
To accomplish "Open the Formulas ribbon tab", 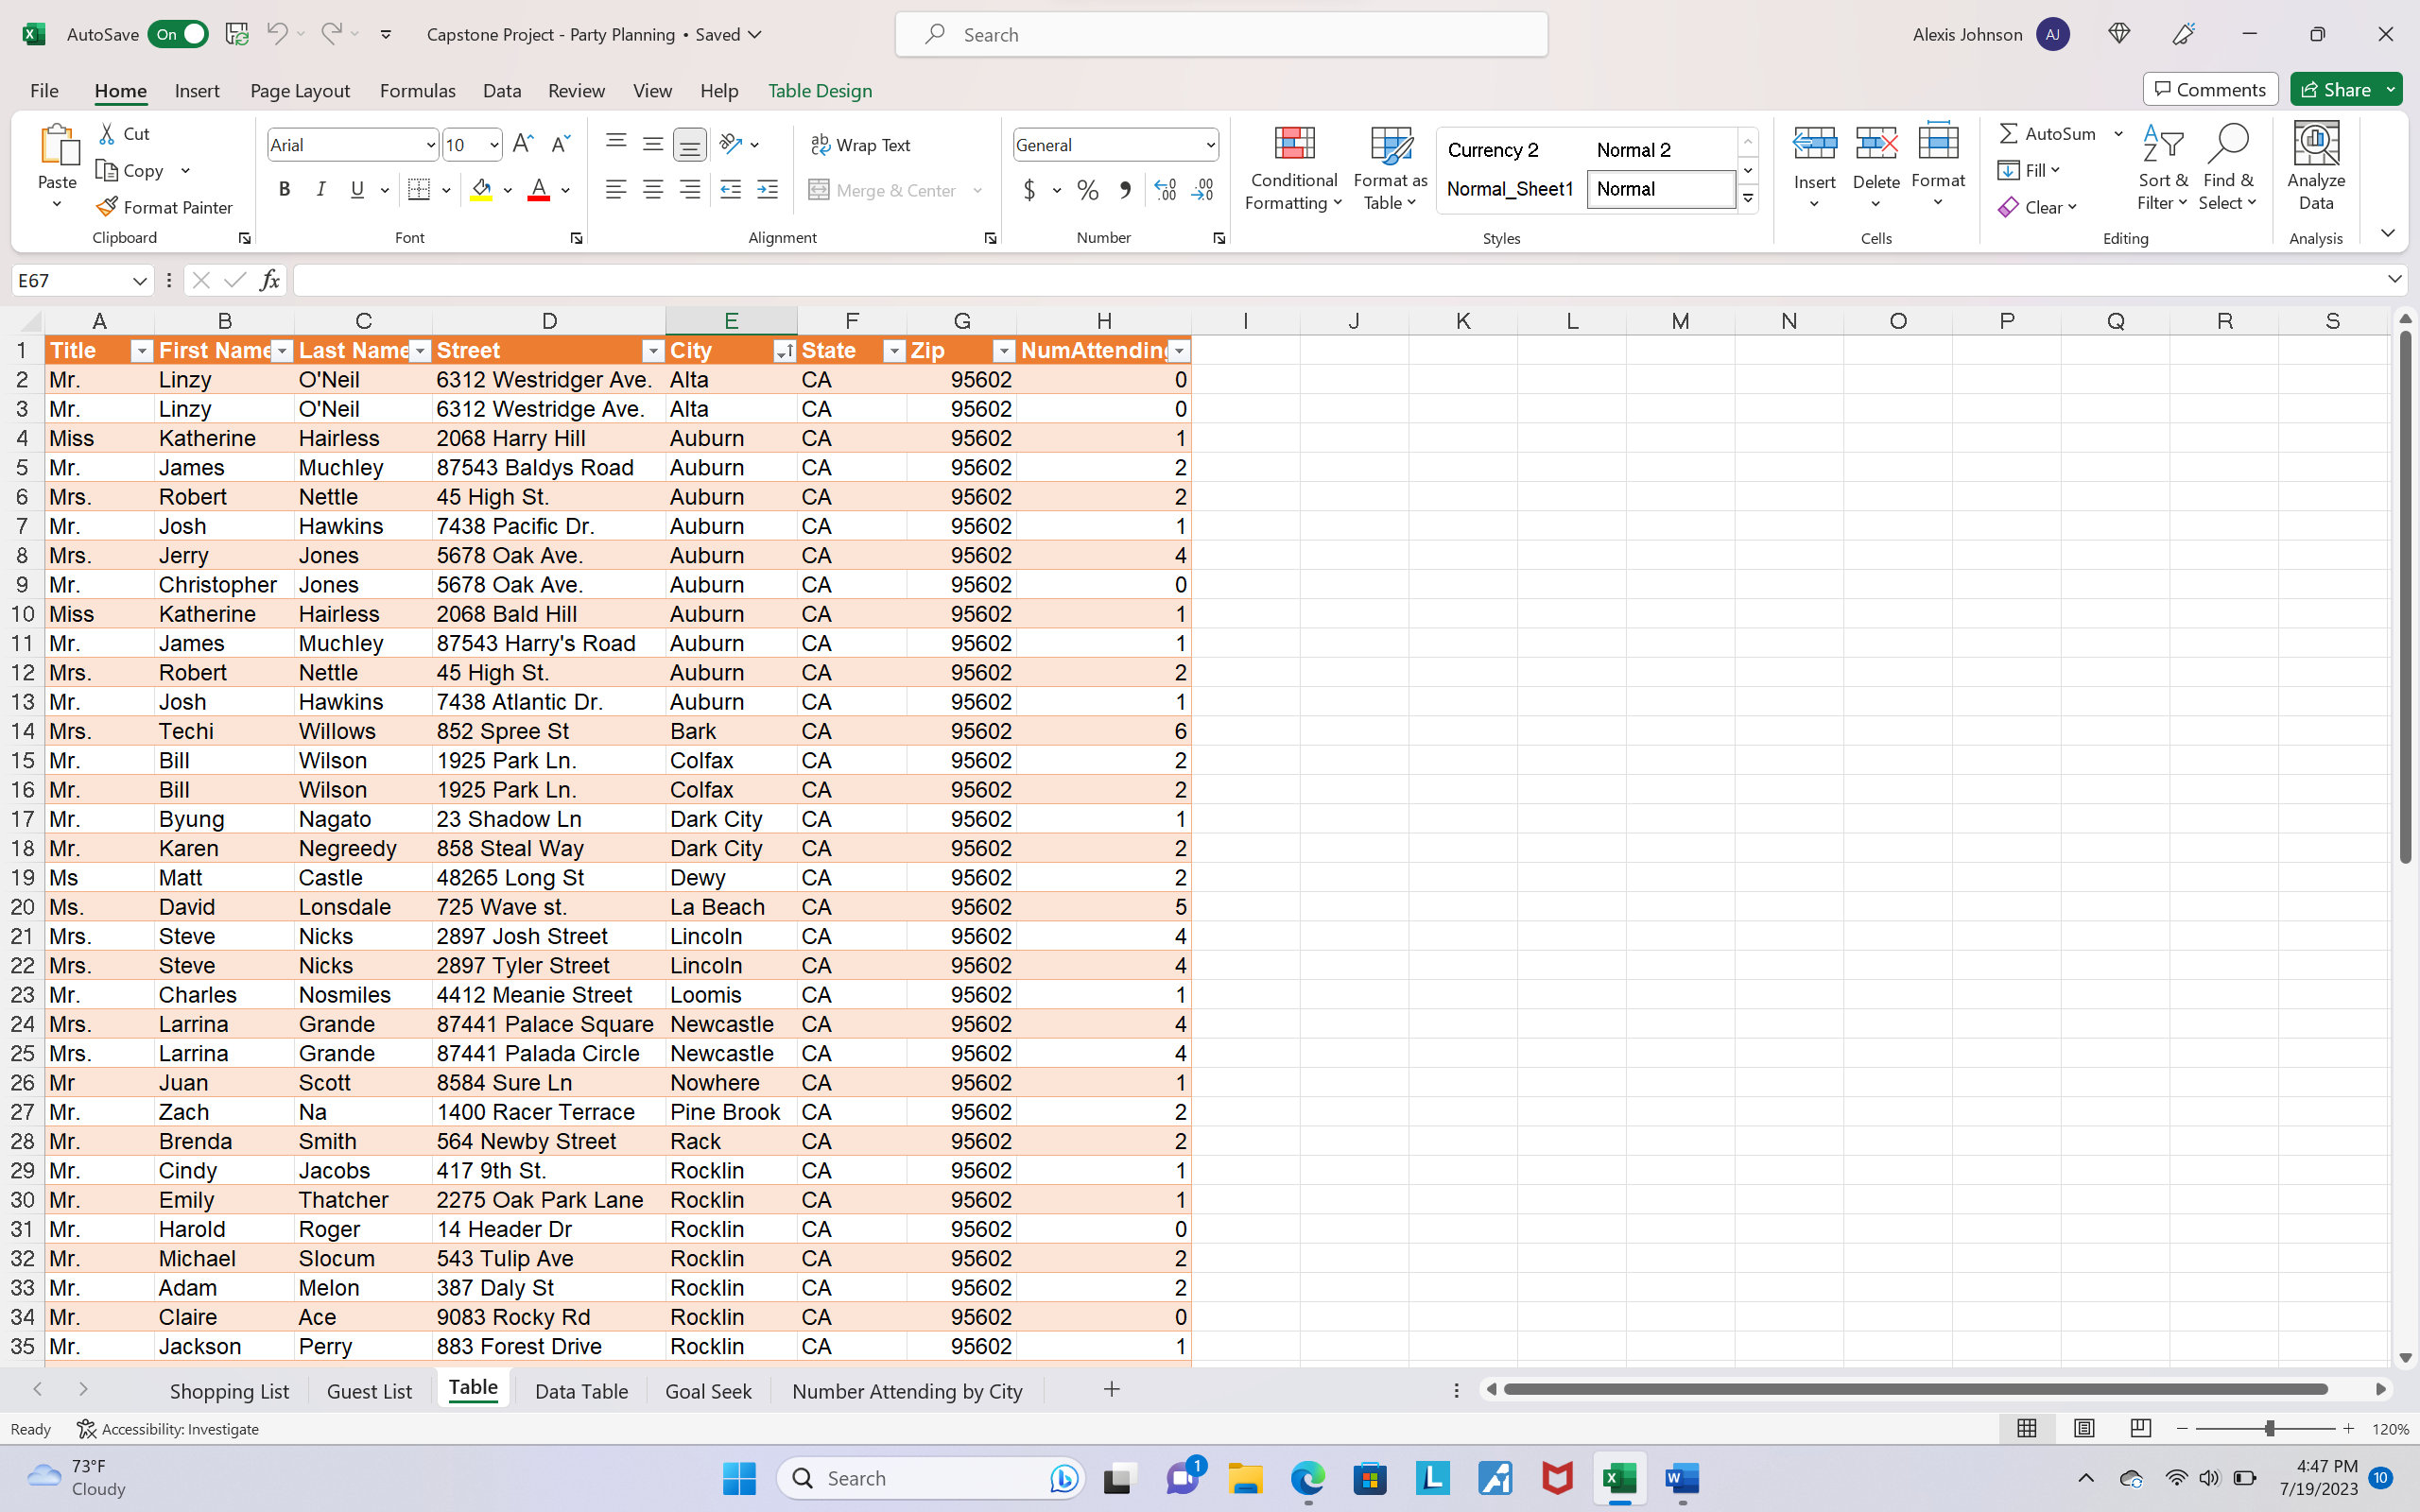I will [417, 90].
